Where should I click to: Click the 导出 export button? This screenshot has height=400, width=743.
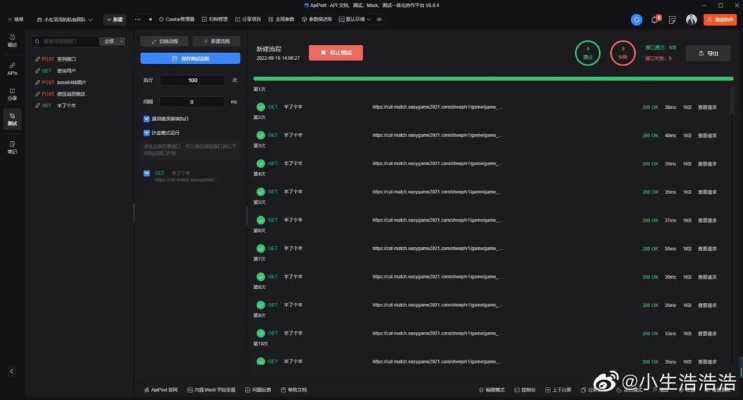click(x=708, y=53)
